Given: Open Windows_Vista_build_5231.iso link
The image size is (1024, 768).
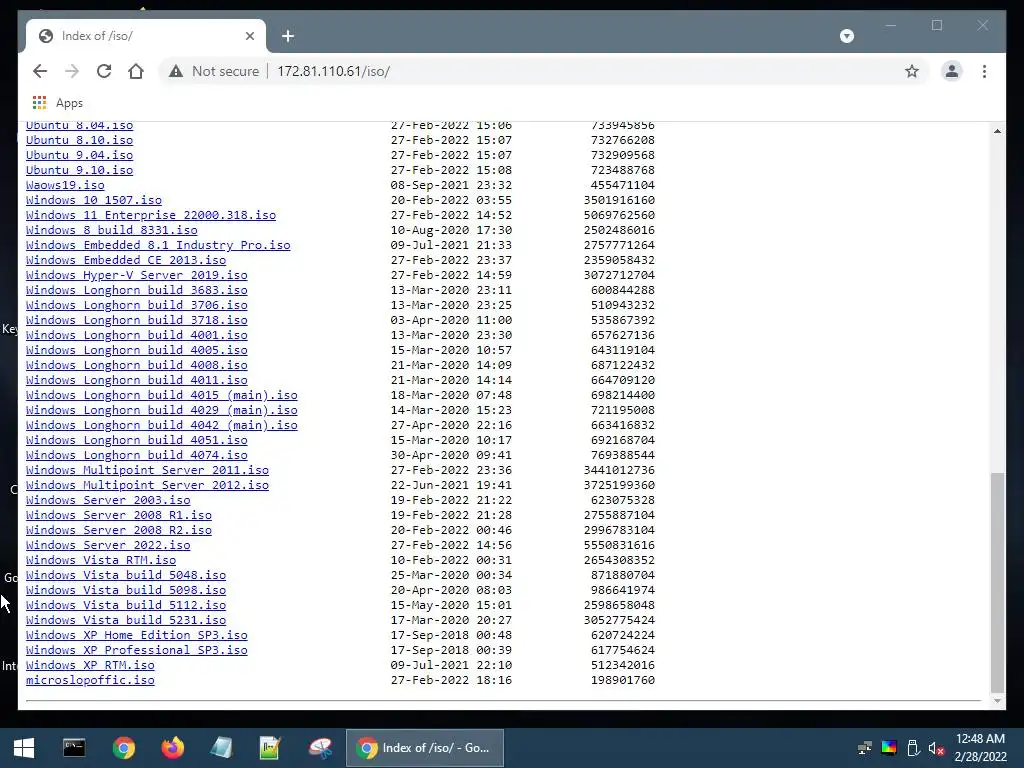Looking at the screenshot, I should pos(125,620).
